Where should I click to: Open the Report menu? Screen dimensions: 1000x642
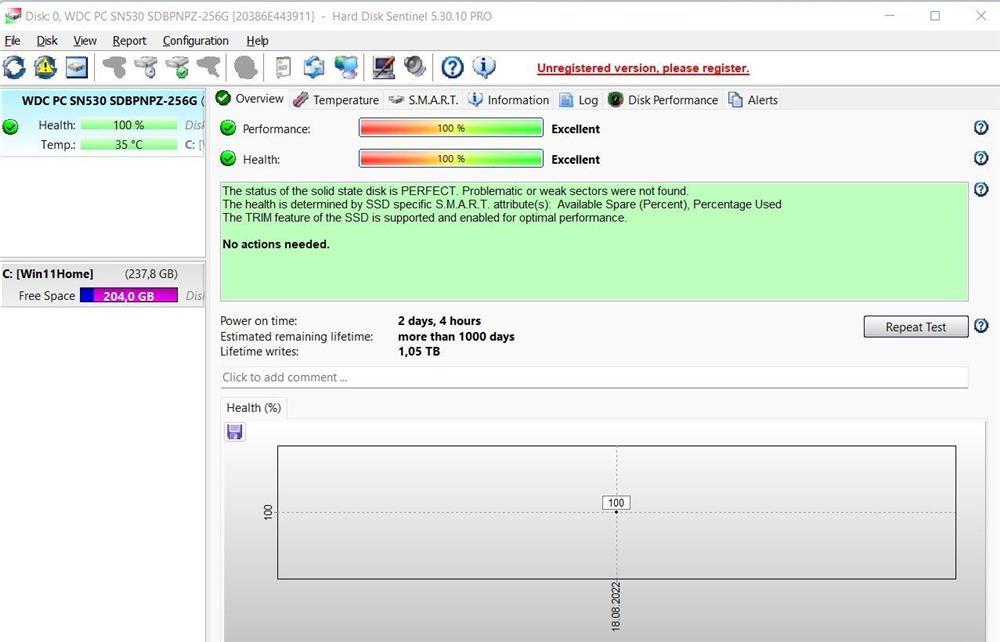(x=129, y=41)
